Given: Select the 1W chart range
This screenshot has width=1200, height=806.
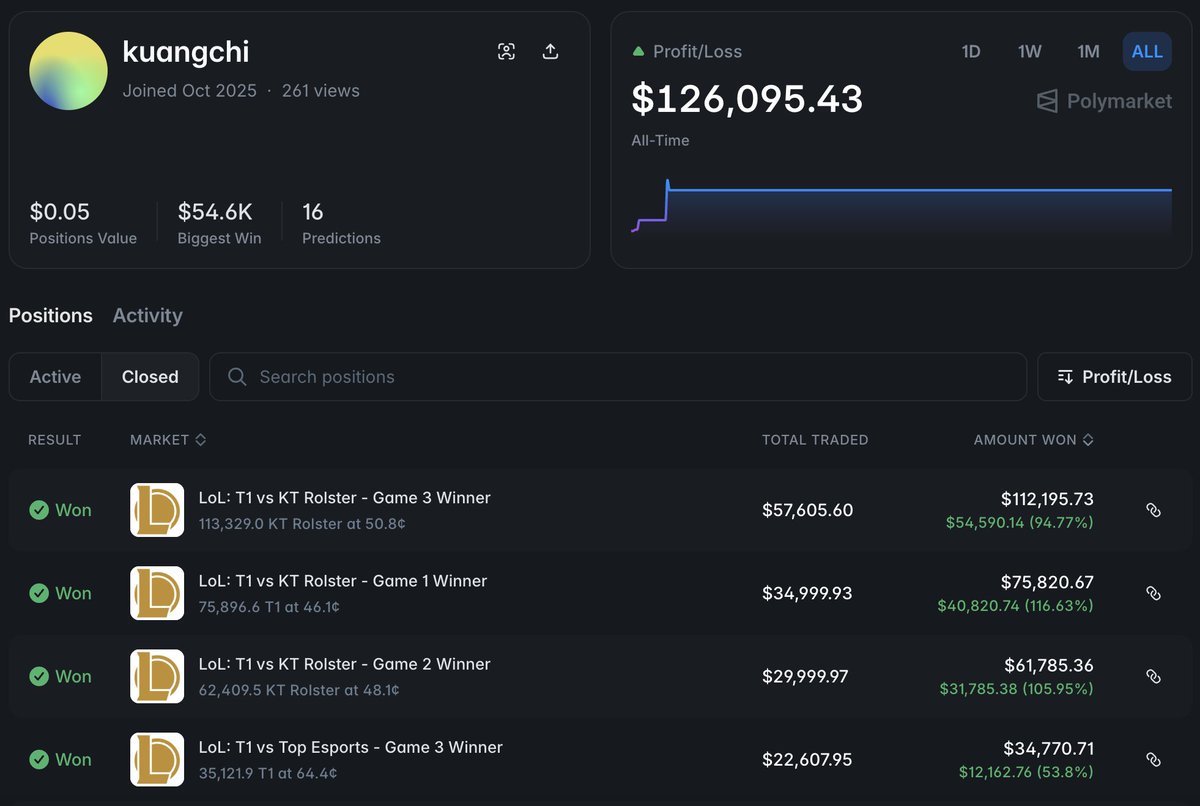Looking at the screenshot, I should point(1029,51).
